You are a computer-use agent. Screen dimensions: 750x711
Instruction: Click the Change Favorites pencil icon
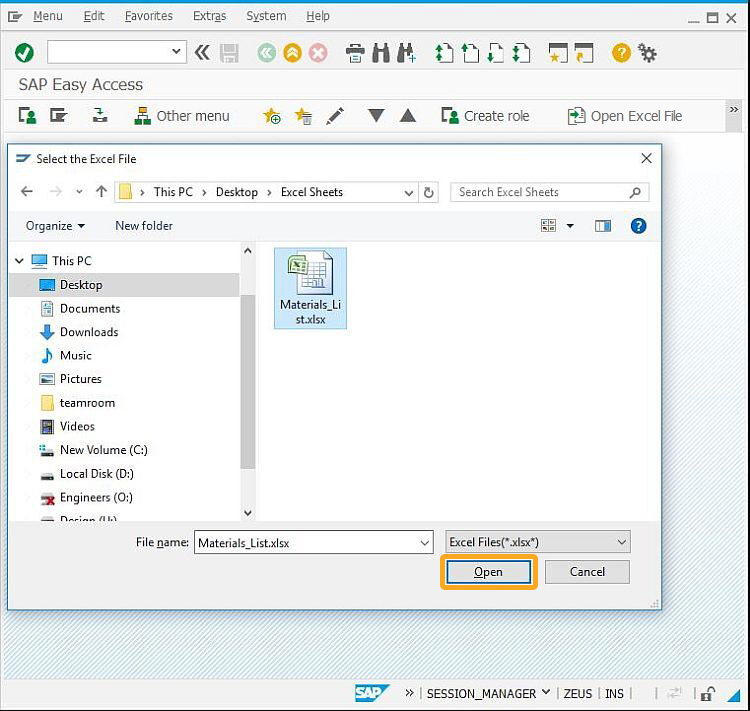[335, 116]
